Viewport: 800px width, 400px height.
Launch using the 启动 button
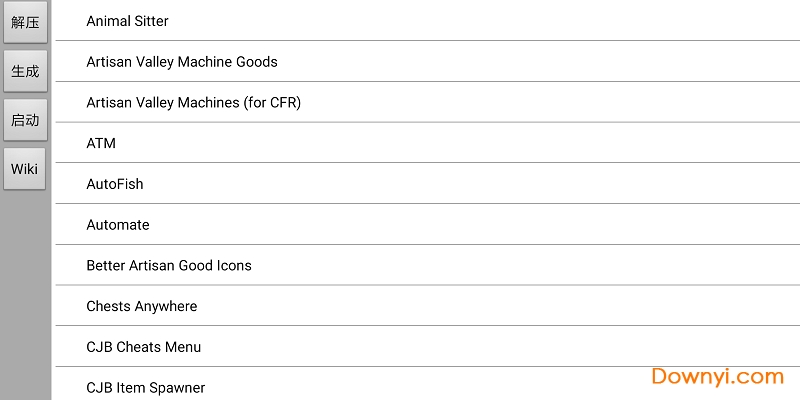(x=25, y=120)
